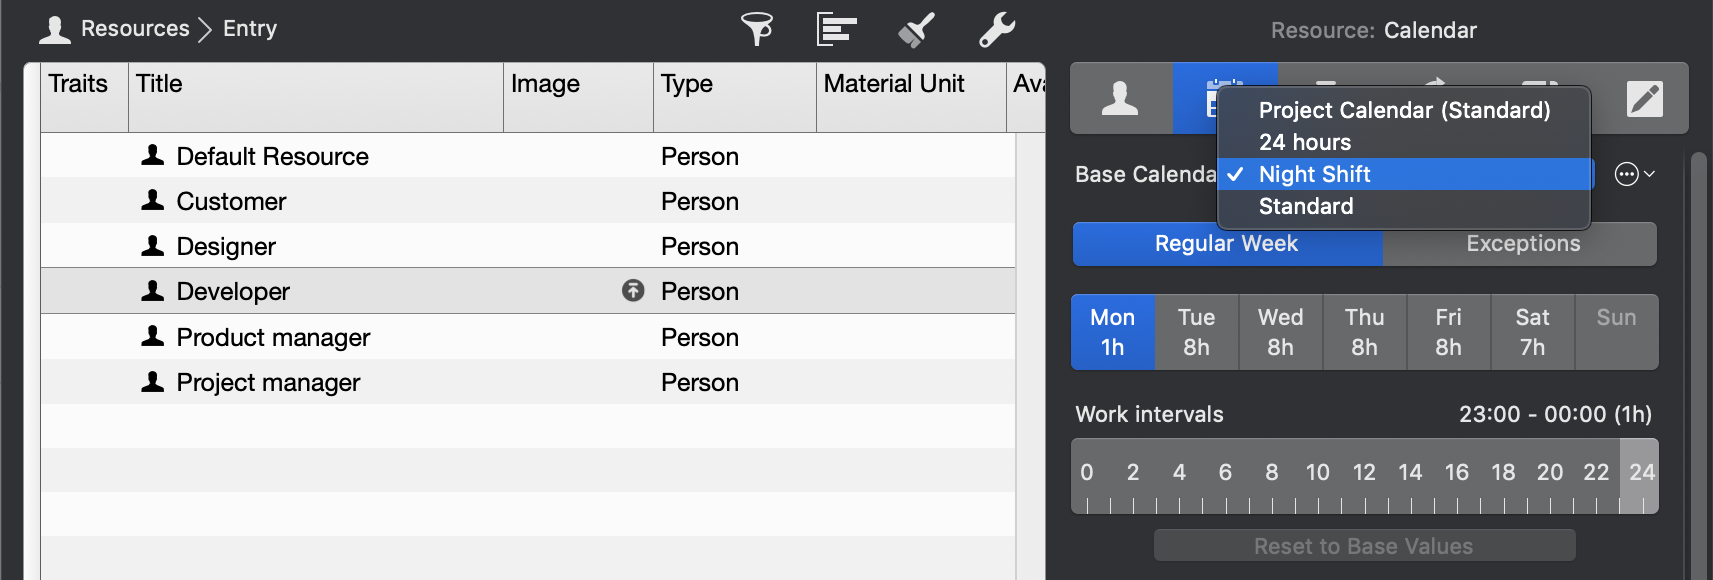
Task: Open the wrench configuration tool
Action: [995, 28]
